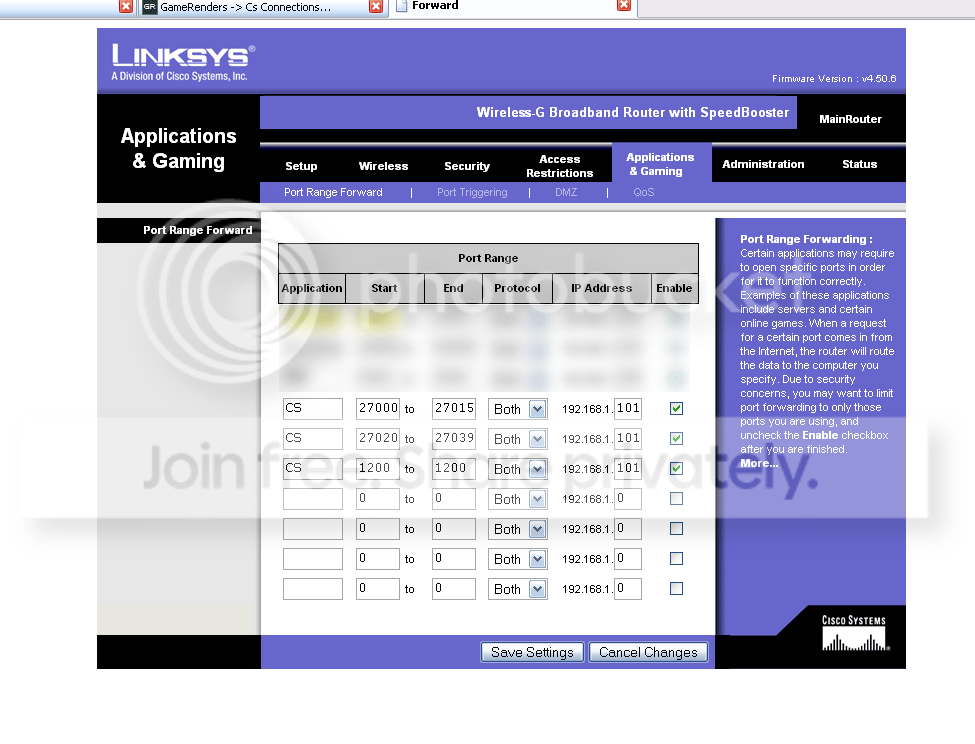The height and width of the screenshot is (744, 975).
Task: Check Enable in the third empty row
Action: click(677, 558)
